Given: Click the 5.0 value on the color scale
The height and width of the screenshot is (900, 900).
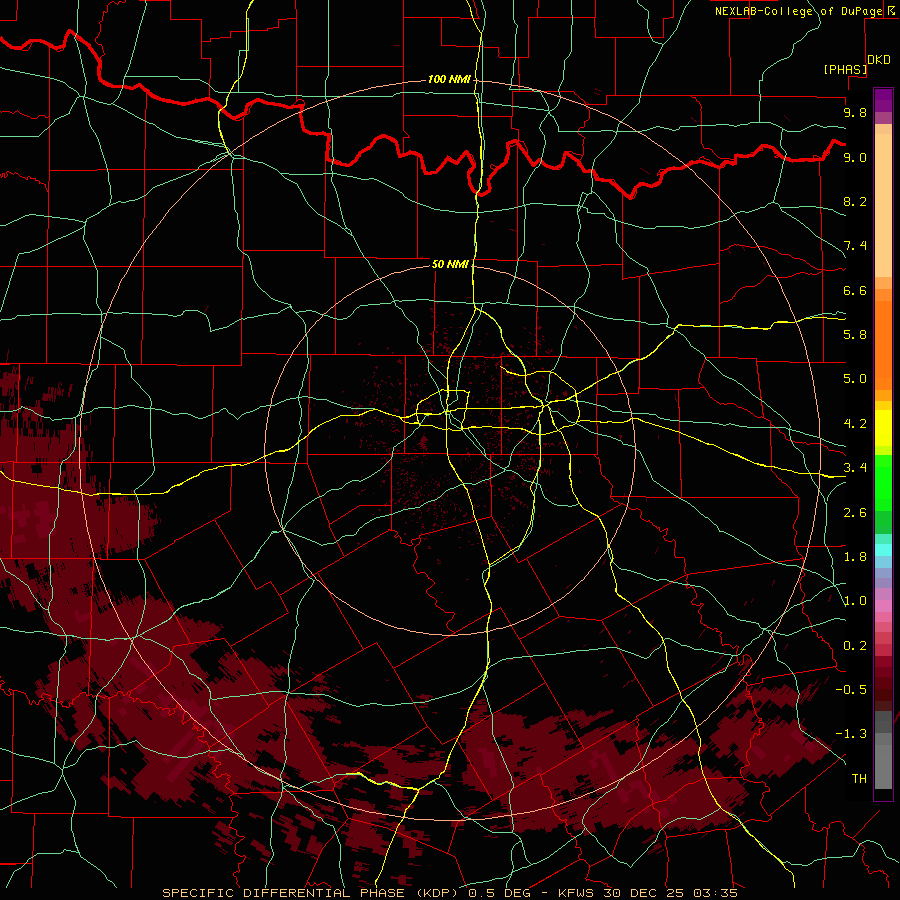Looking at the screenshot, I should coord(855,379).
